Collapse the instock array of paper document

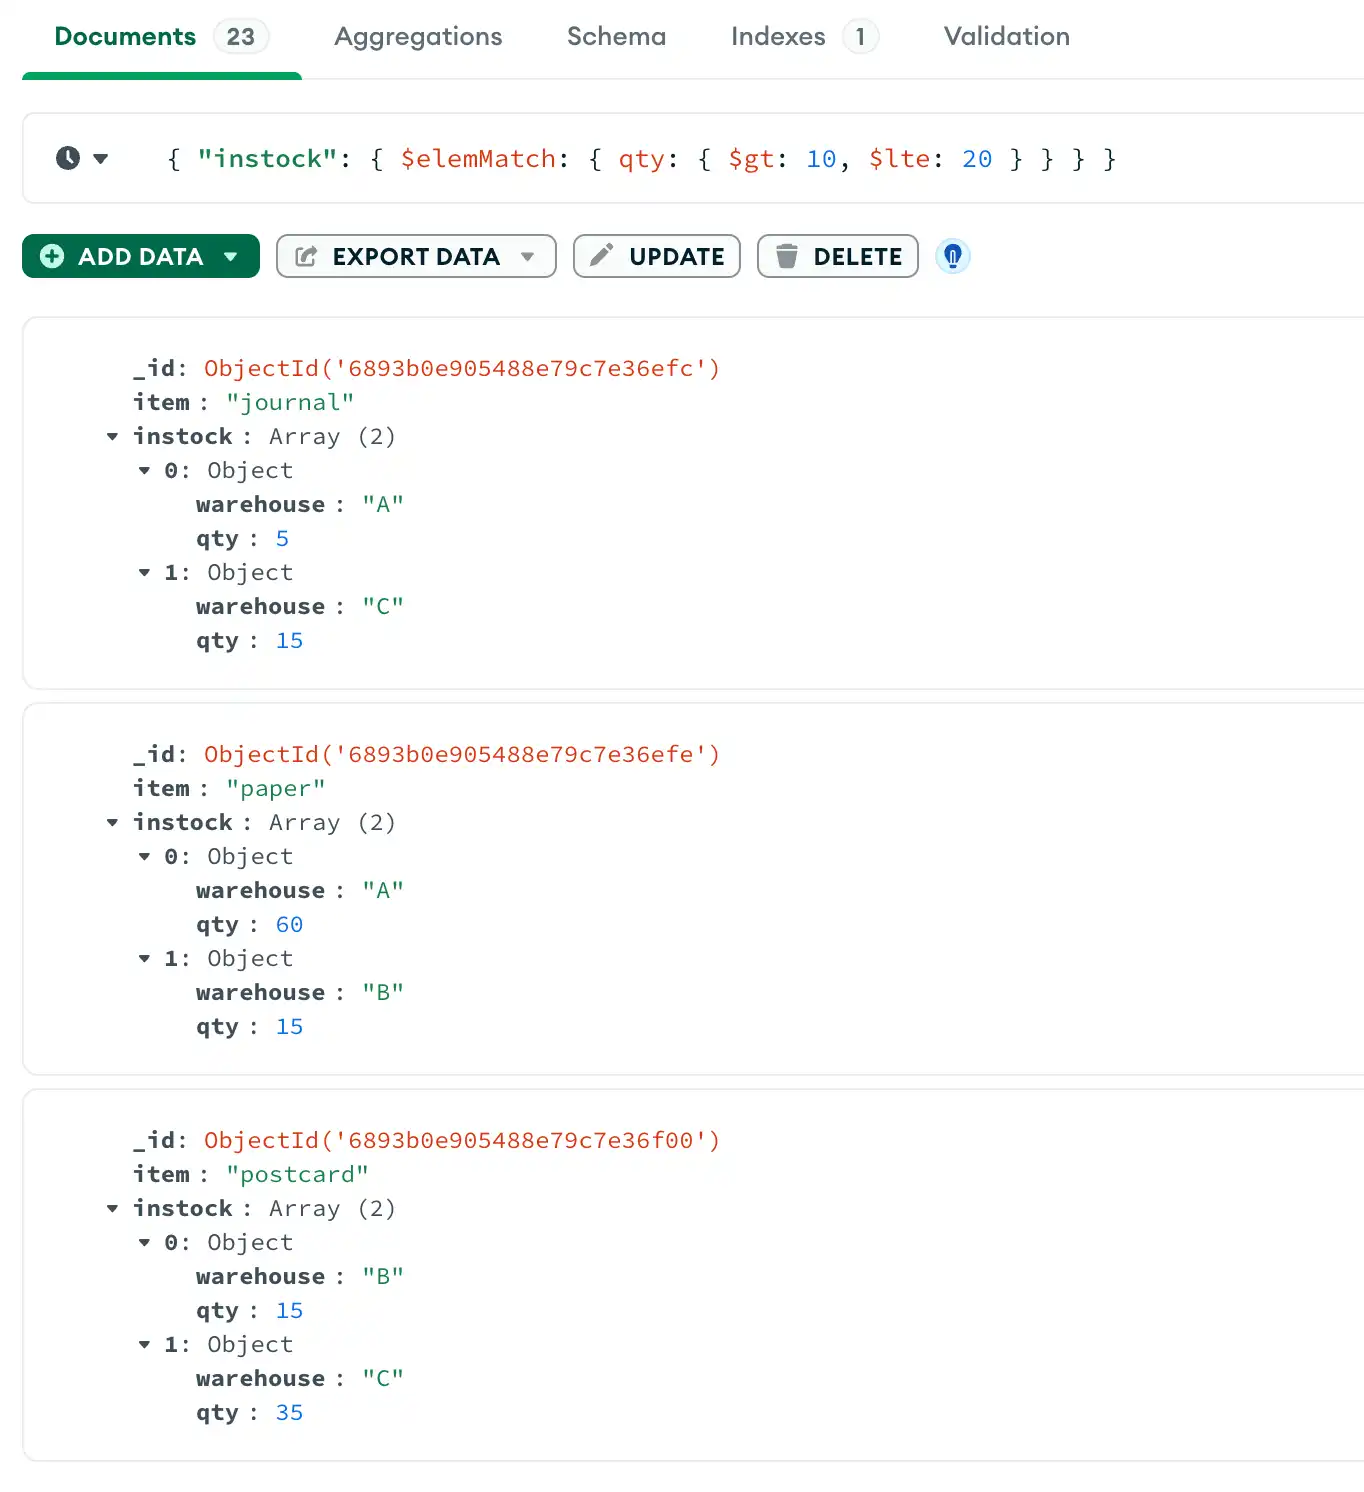point(112,822)
